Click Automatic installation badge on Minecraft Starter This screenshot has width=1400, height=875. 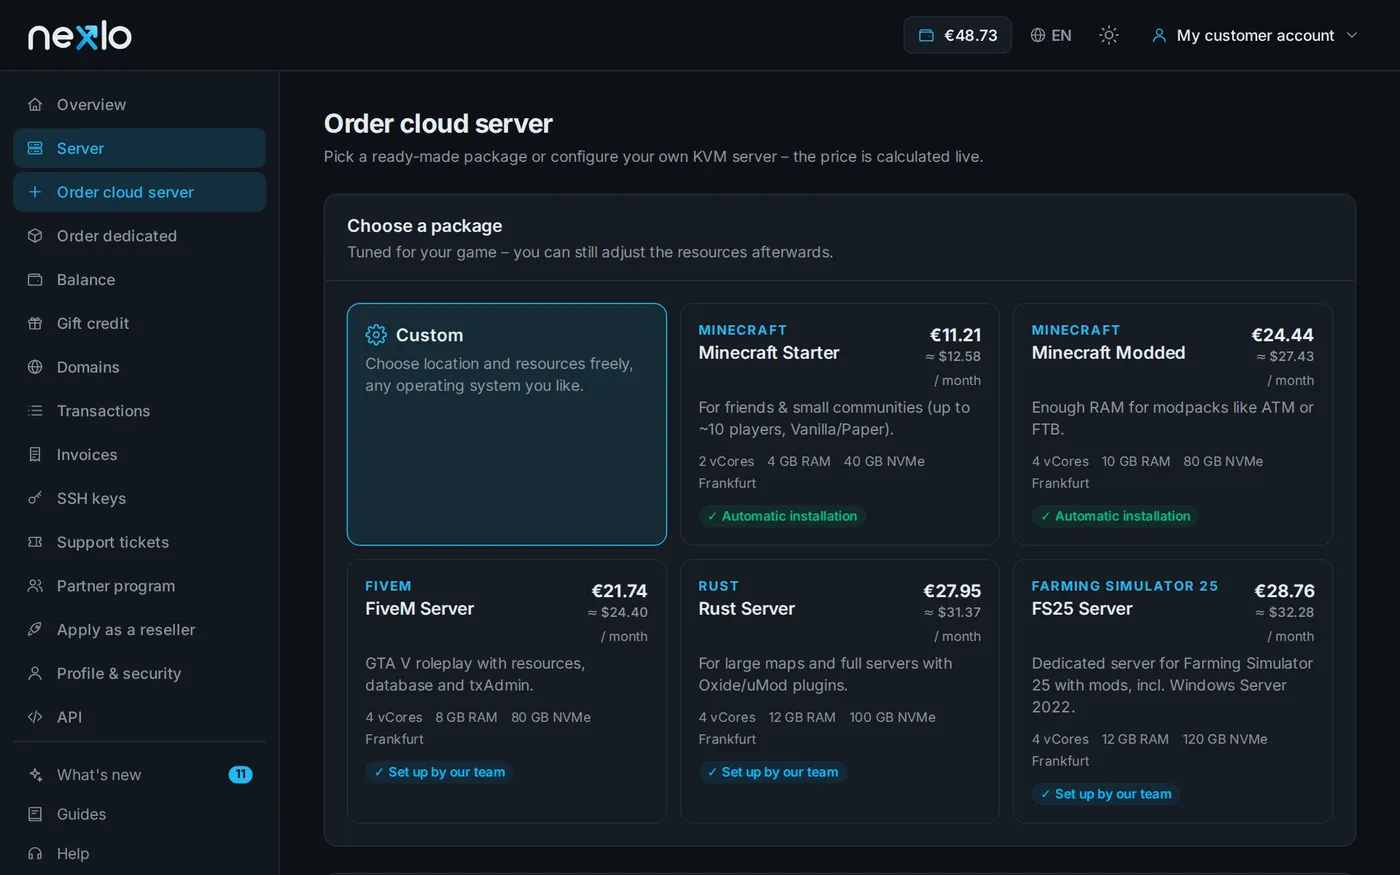point(782,516)
